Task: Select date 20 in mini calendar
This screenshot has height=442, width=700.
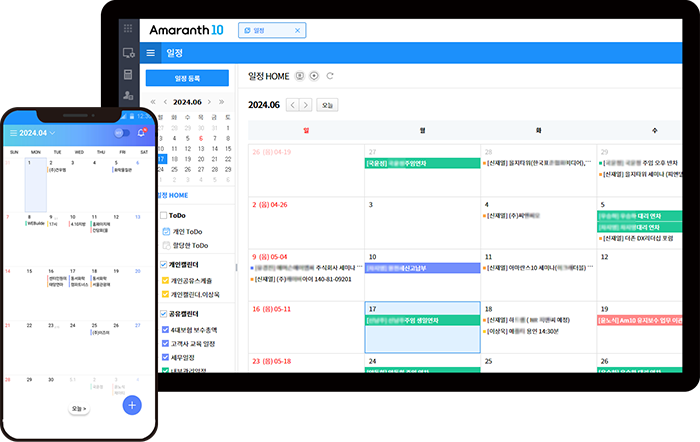Action: click(201, 159)
